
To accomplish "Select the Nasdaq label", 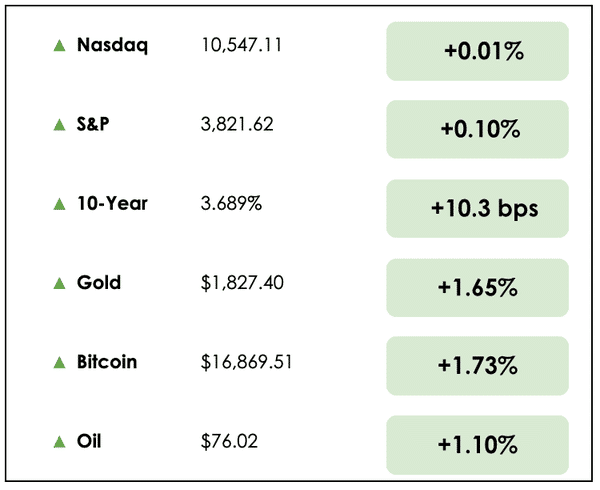I will 112,46.
